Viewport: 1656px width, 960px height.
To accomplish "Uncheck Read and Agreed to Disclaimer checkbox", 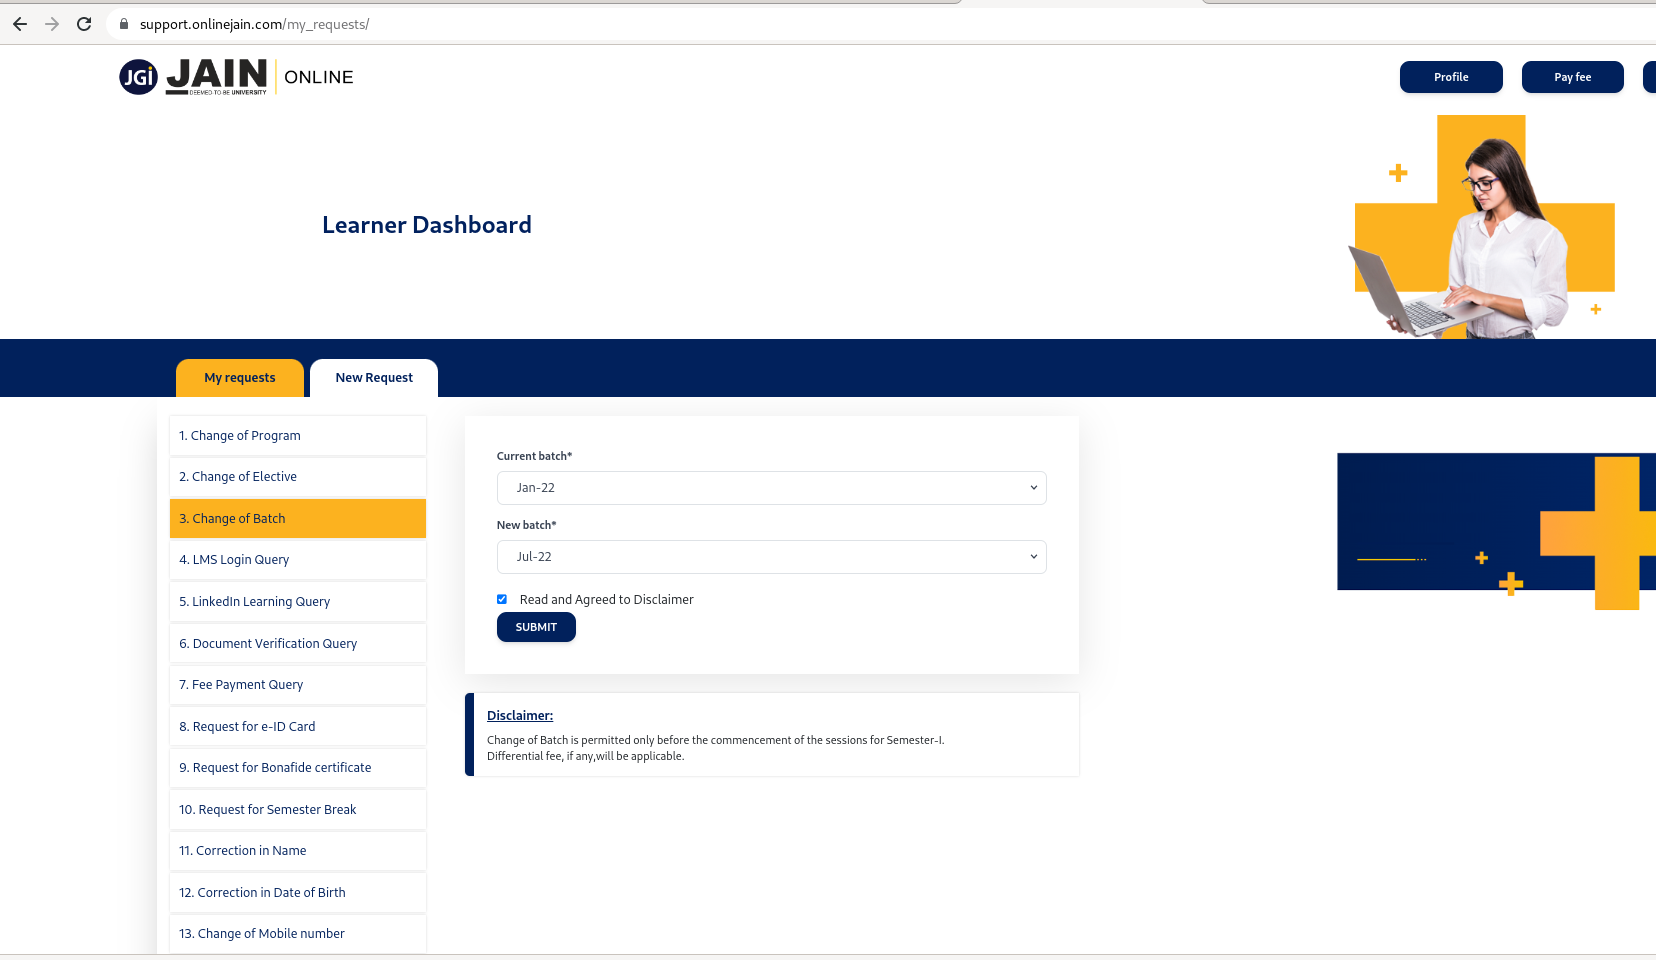I will pyautogui.click(x=502, y=600).
